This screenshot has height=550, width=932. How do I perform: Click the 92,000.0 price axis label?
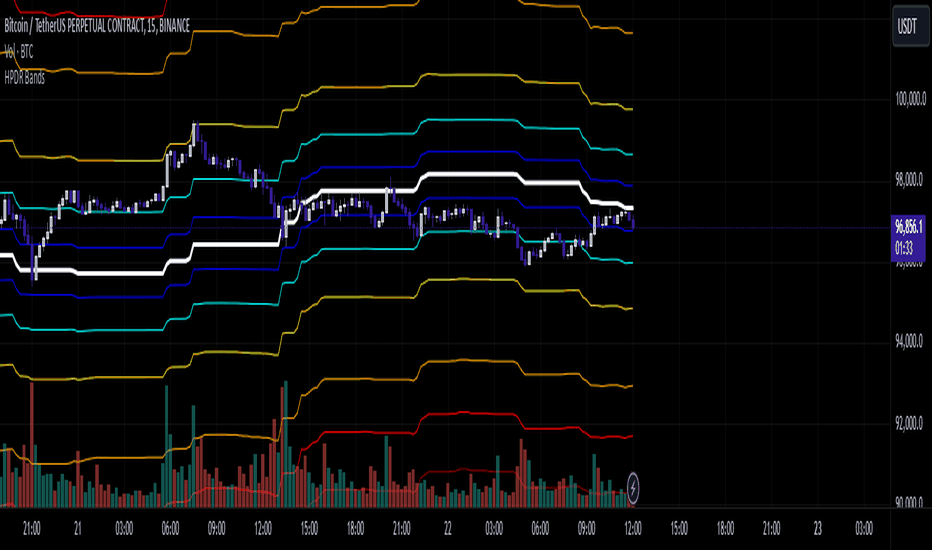click(x=909, y=423)
